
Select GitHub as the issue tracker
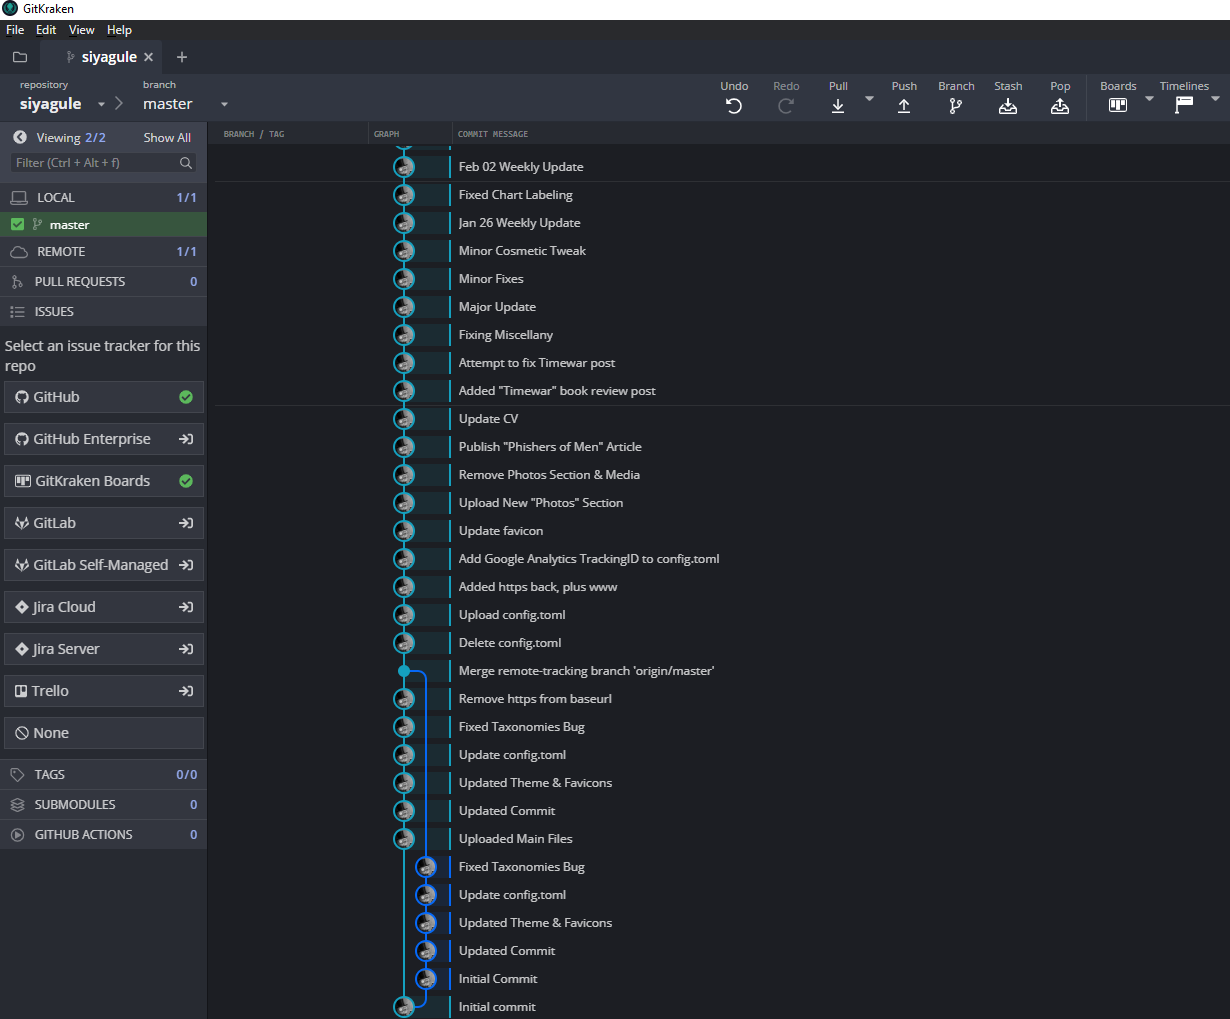[104, 397]
